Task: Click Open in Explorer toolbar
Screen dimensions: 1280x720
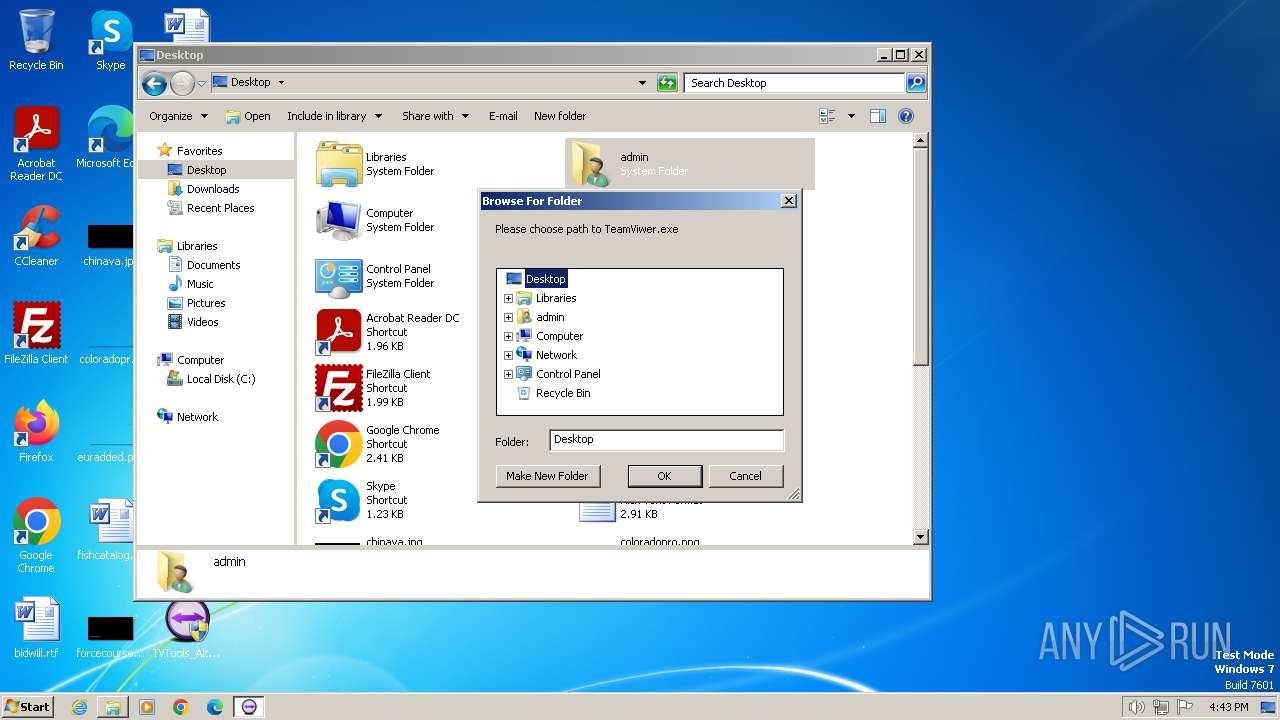Action: [248, 116]
